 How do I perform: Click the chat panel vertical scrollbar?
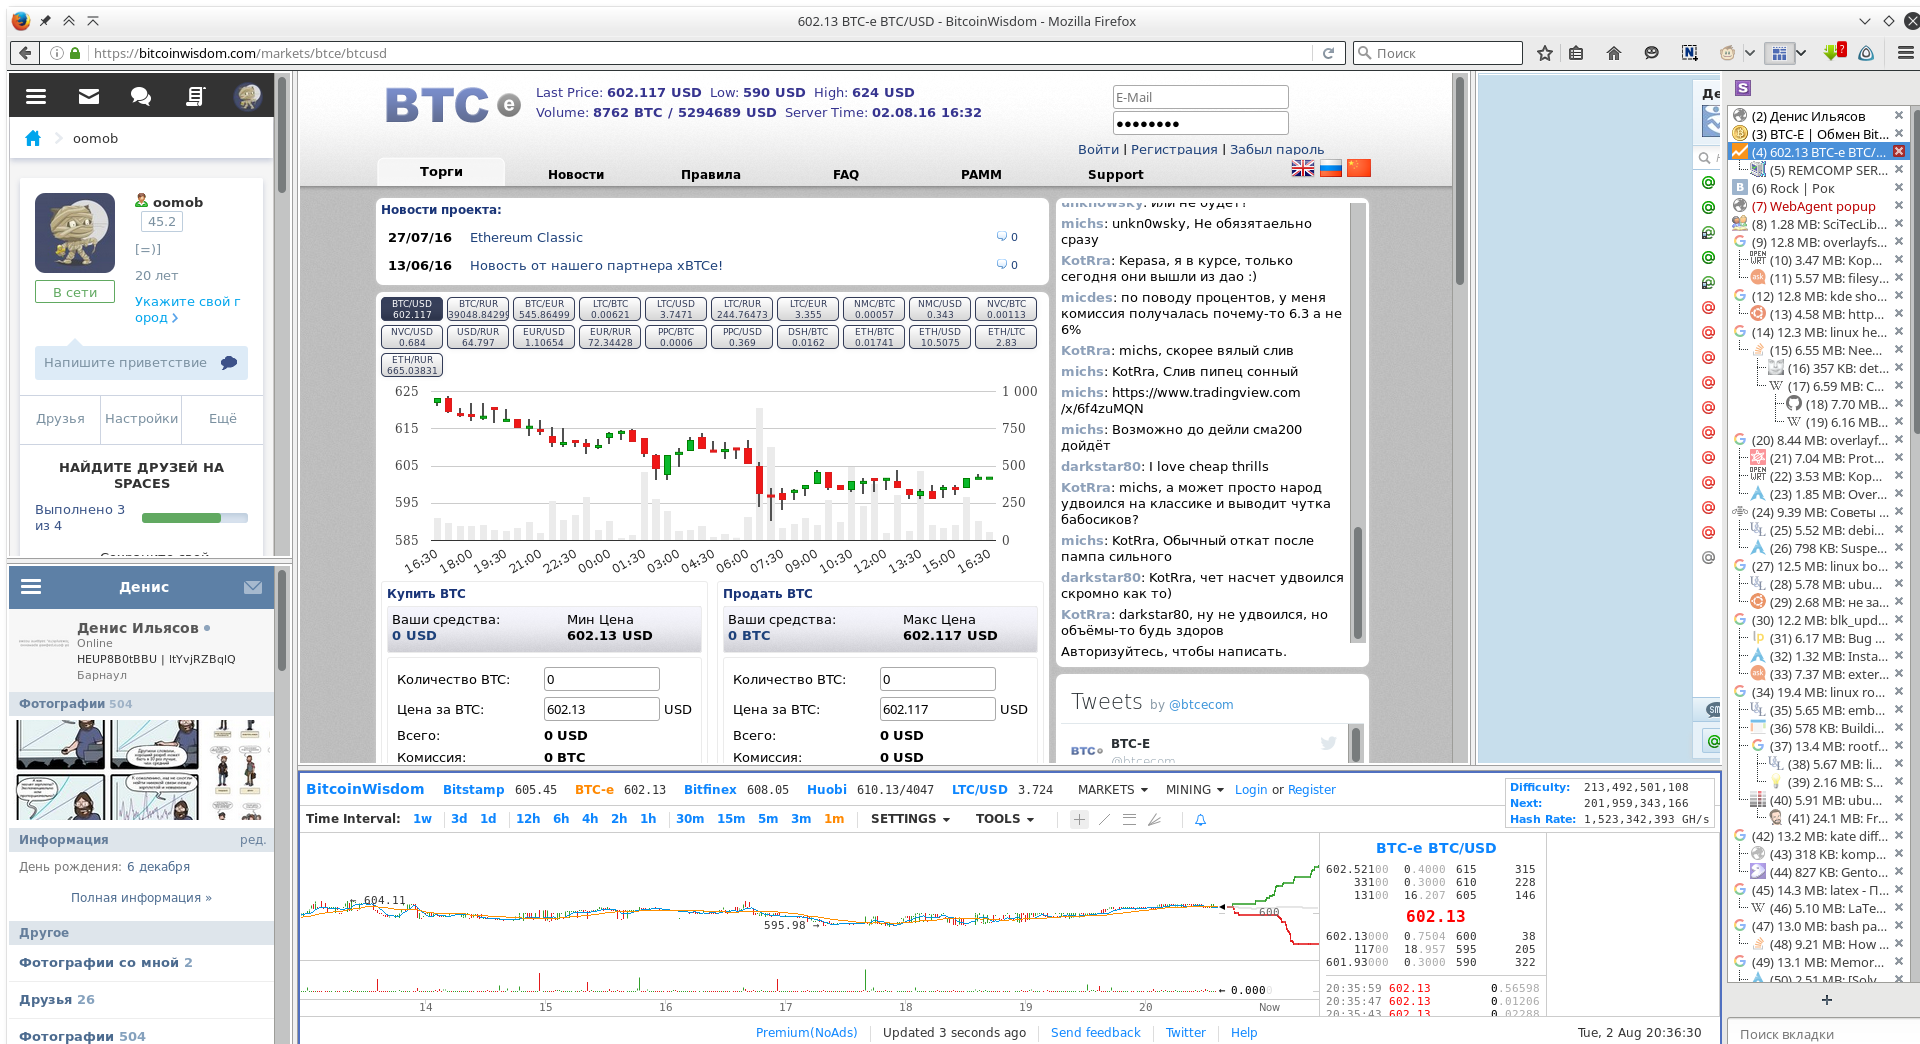(x=1358, y=422)
